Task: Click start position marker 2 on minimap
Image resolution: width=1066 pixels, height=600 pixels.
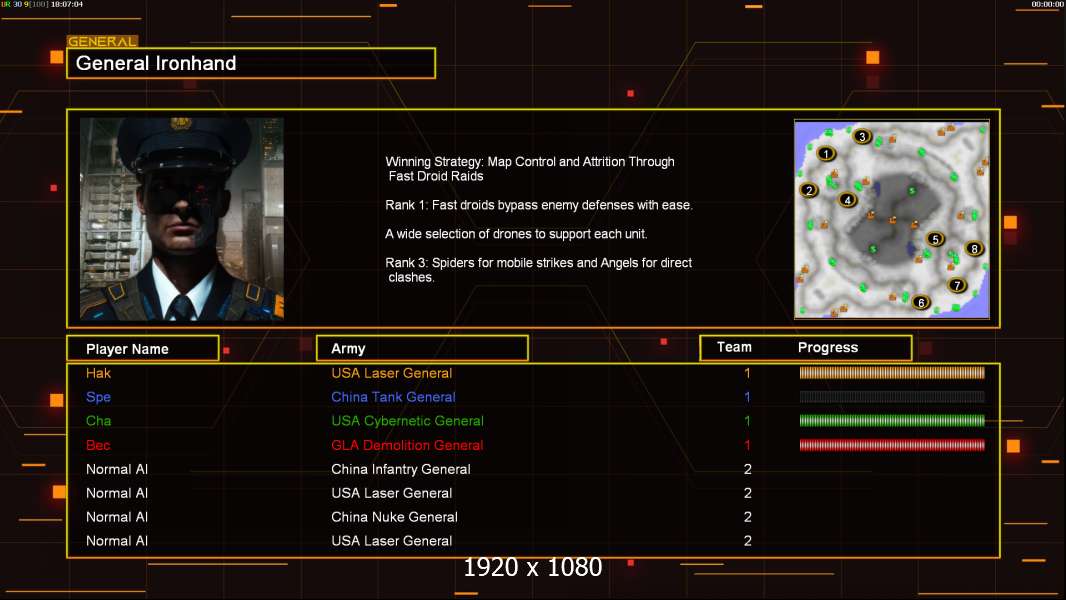Action: (809, 190)
